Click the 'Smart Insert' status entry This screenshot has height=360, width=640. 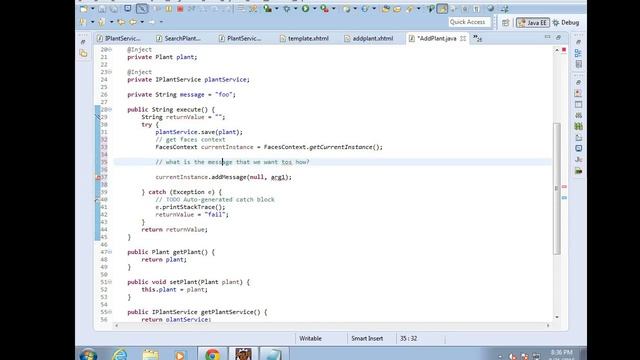point(367,338)
